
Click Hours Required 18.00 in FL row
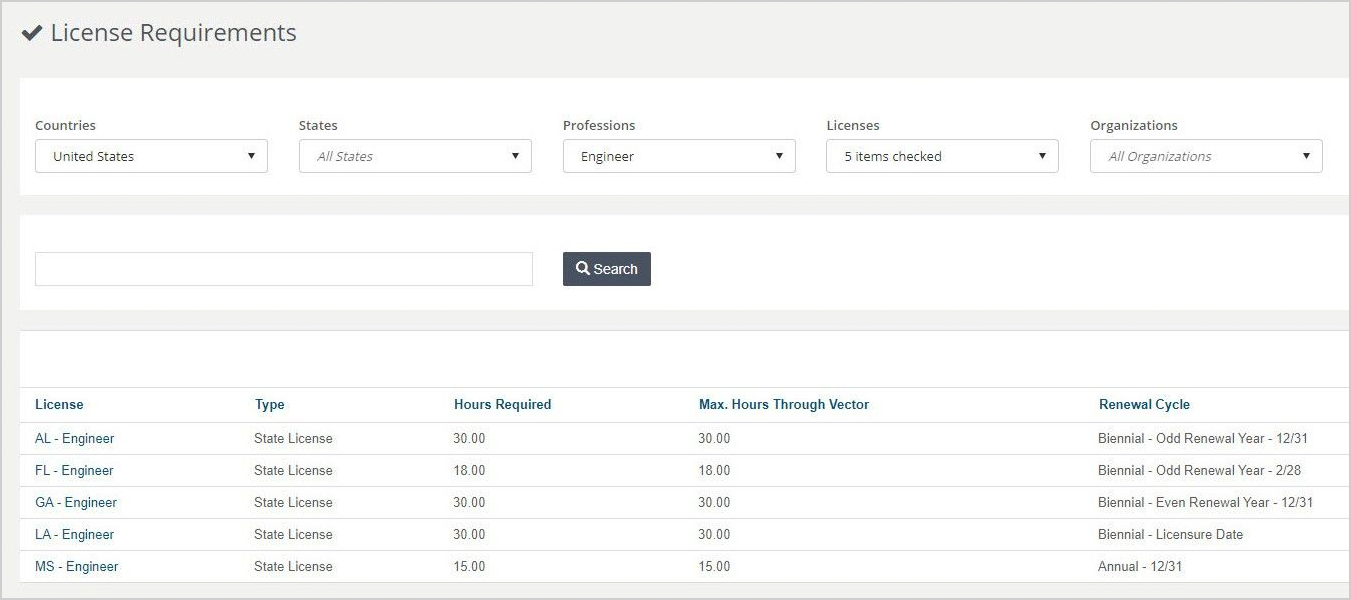pyautogui.click(x=469, y=470)
